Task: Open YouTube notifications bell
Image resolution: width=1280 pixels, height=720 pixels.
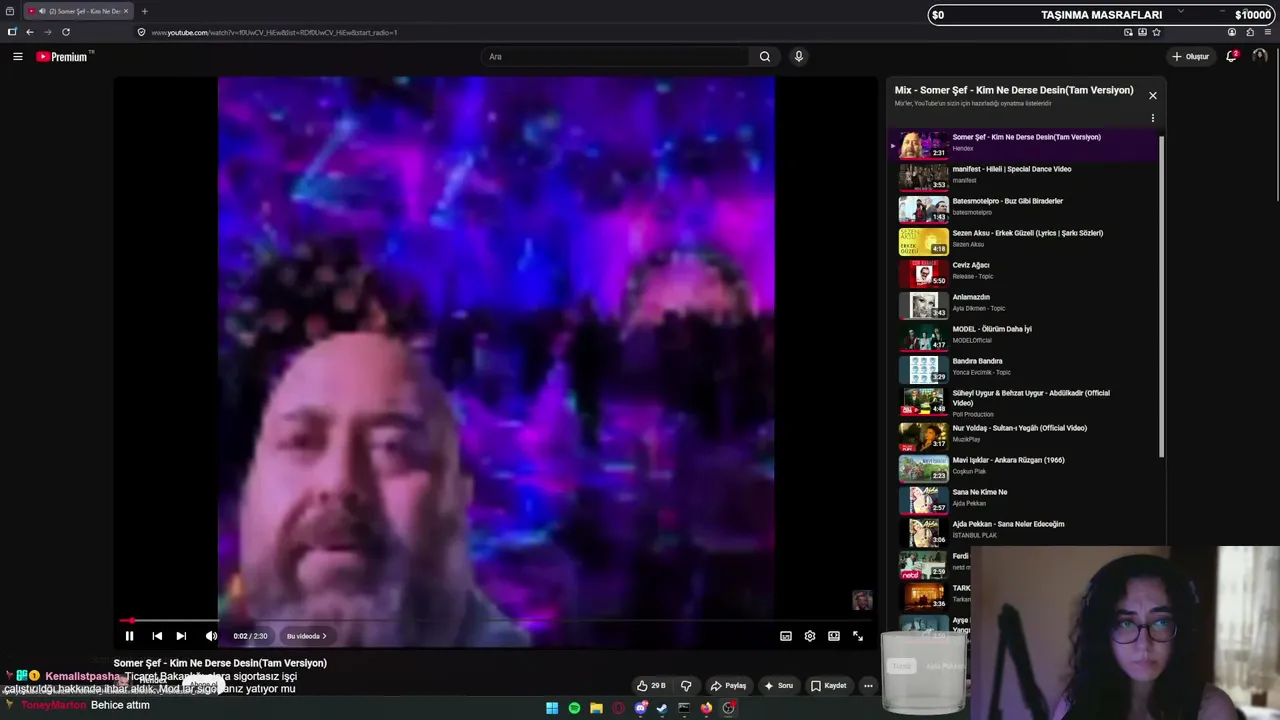Action: click(x=1232, y=57)
